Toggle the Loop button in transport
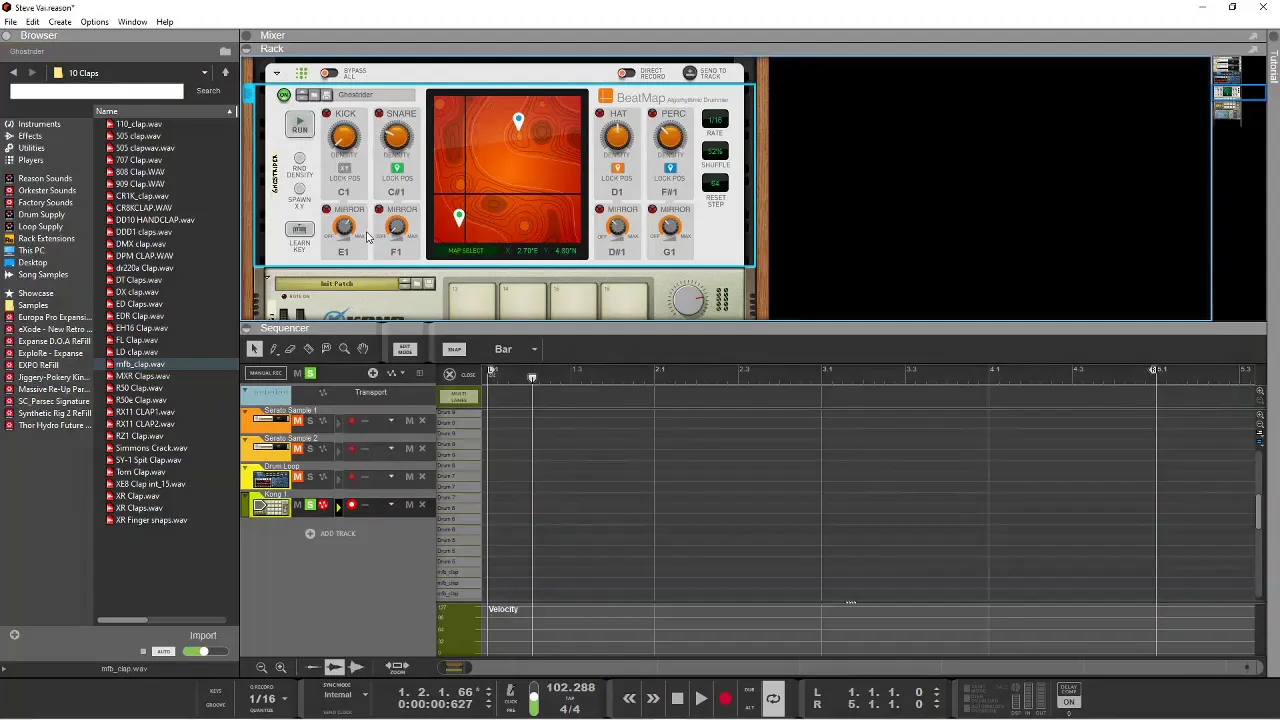The height and width of the screenshot is (720, 1280). coord(773,699)
